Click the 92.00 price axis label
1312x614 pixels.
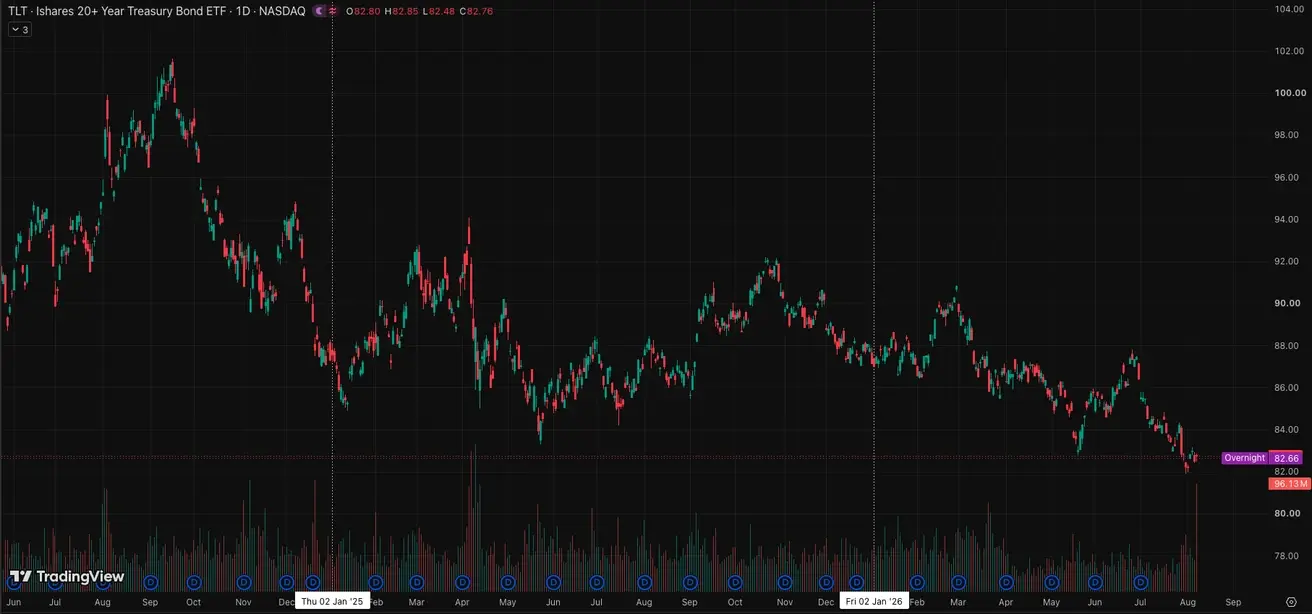tap(1286, 261)
